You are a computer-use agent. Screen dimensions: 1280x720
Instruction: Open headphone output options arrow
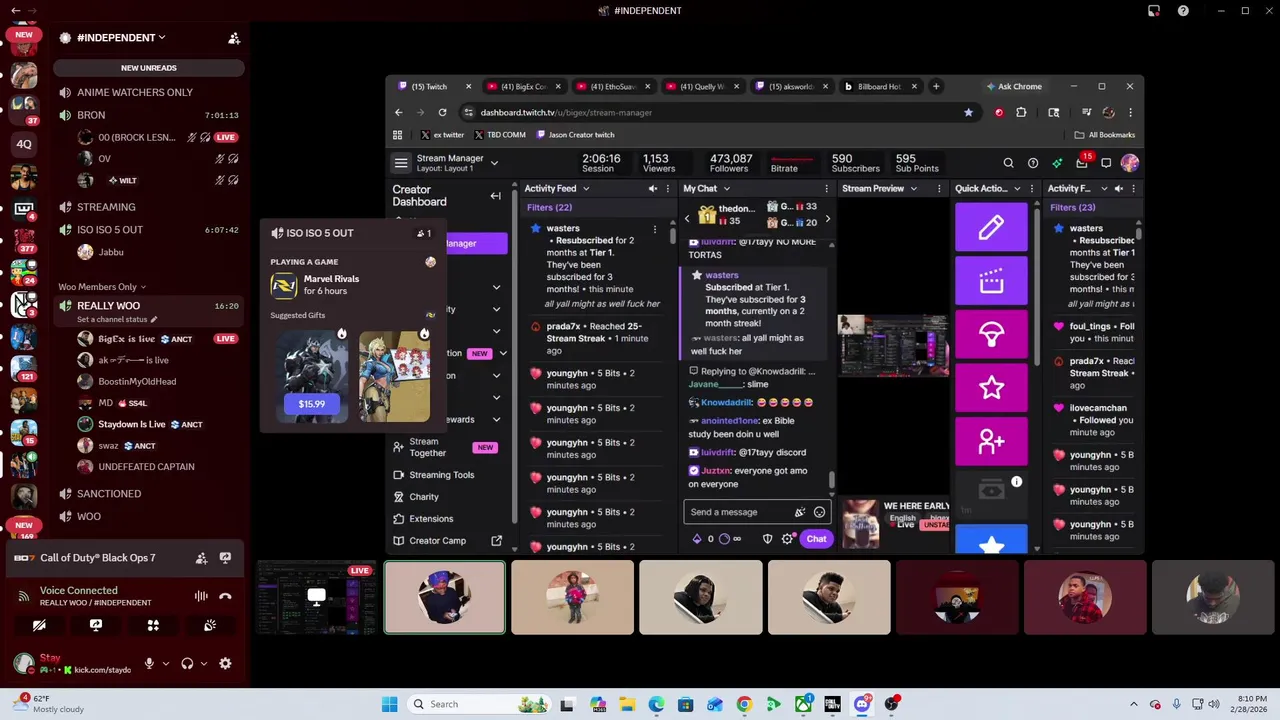click(x=203, y=663)
